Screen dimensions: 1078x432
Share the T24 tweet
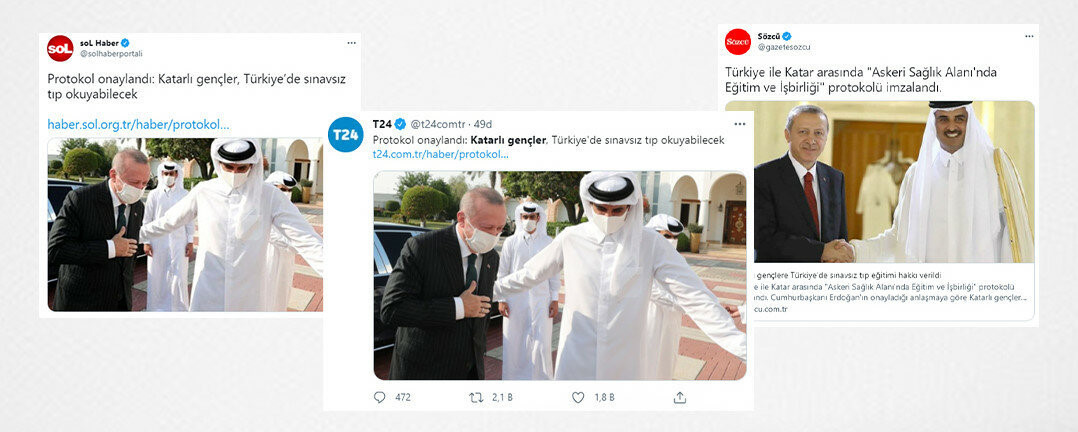tap(679, 397)
